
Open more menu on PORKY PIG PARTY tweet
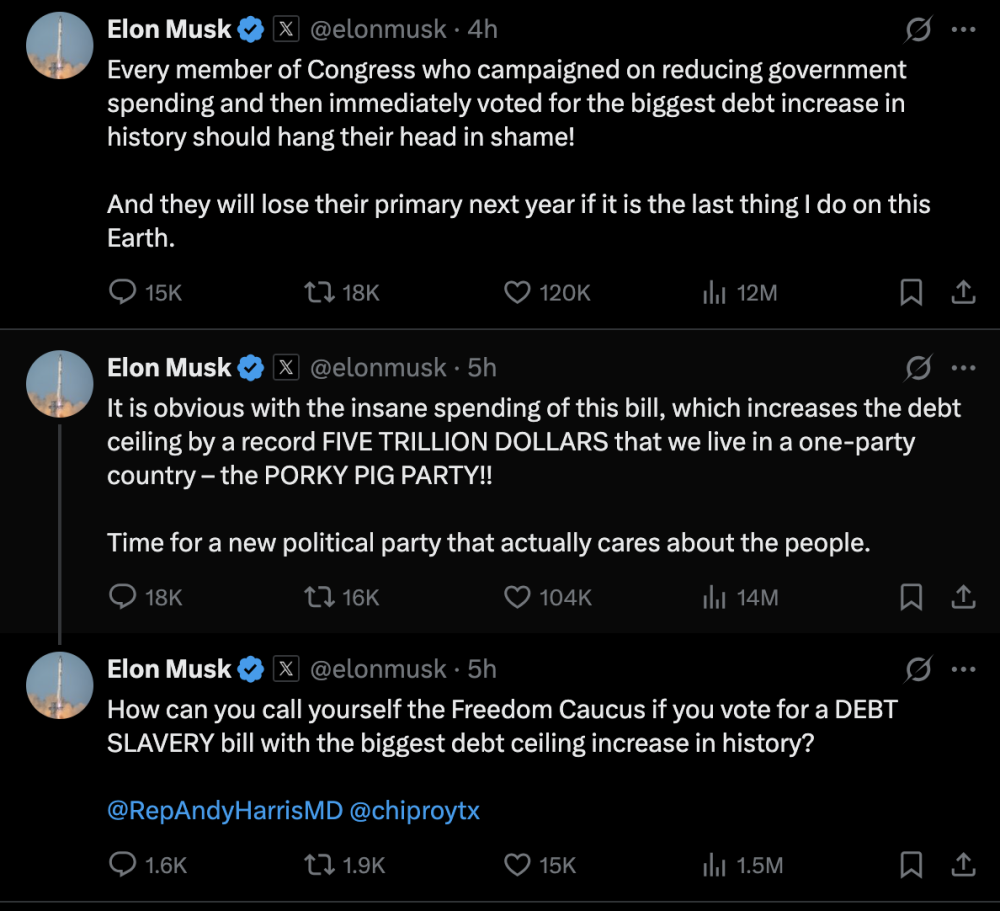(963, 368)
